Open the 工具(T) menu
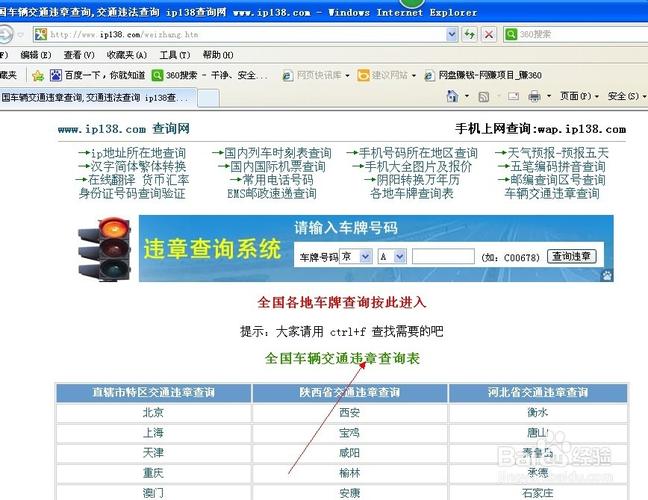This screenshot has height=500, width=648. [175, 55]
